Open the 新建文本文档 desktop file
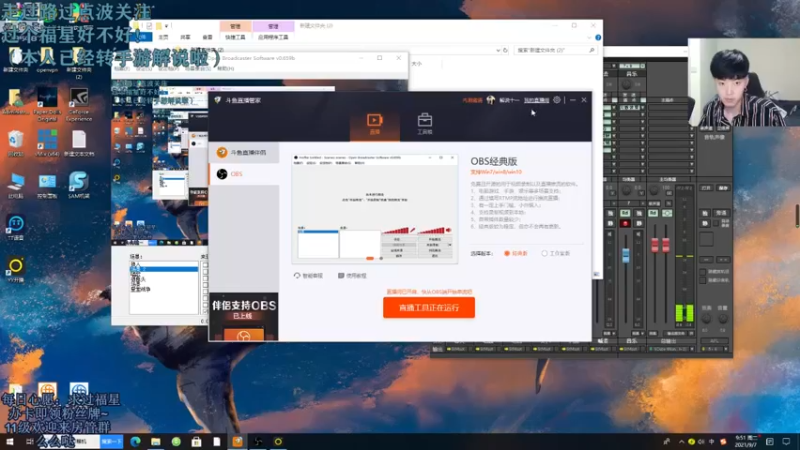The image size is (800, 450). pyautogui.click(x=79, y=143)
